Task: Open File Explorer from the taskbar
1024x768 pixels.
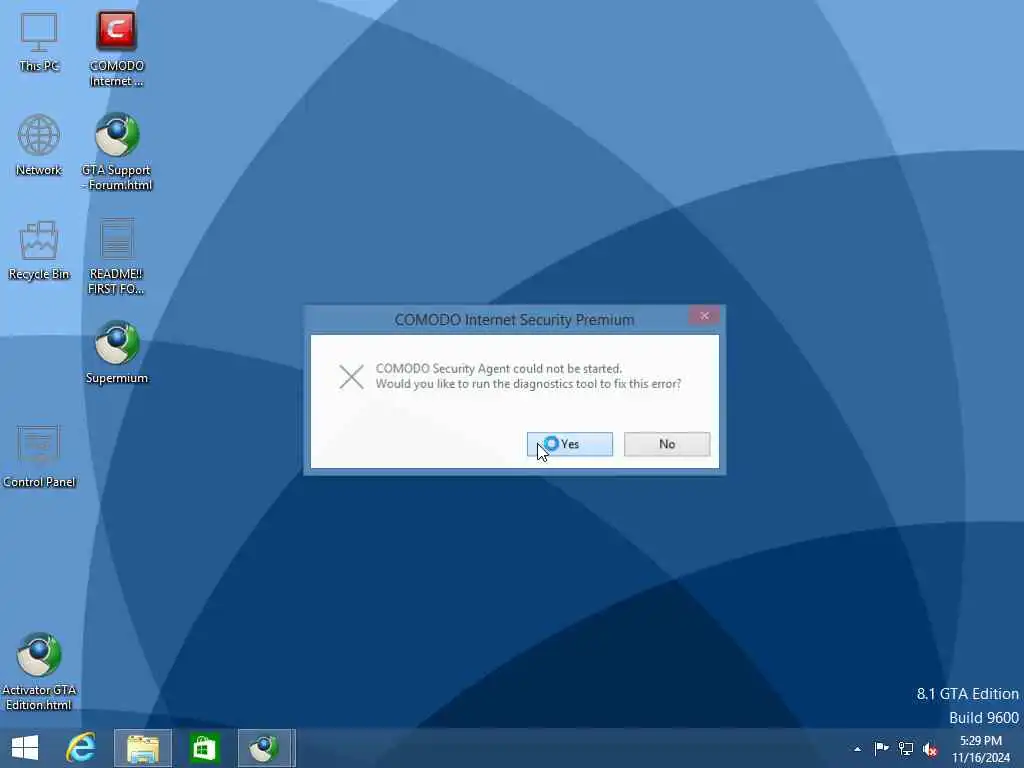Action: [x=143, y=748]
